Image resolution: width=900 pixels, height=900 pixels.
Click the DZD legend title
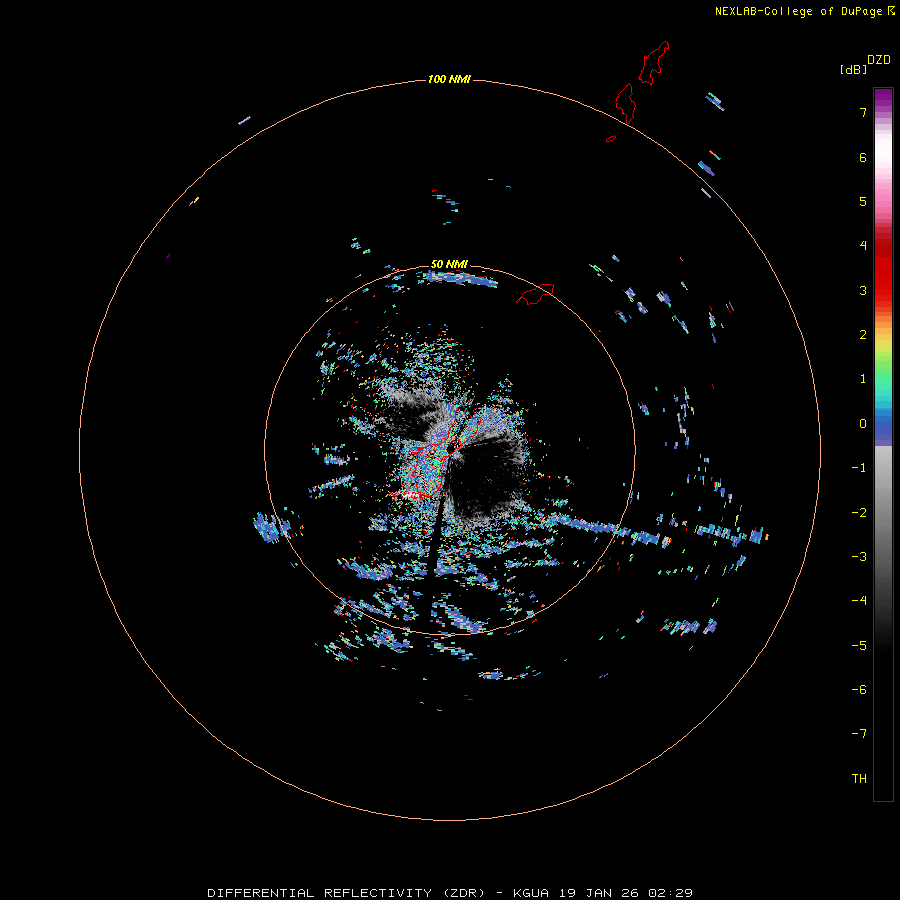[x=879, y=60]
